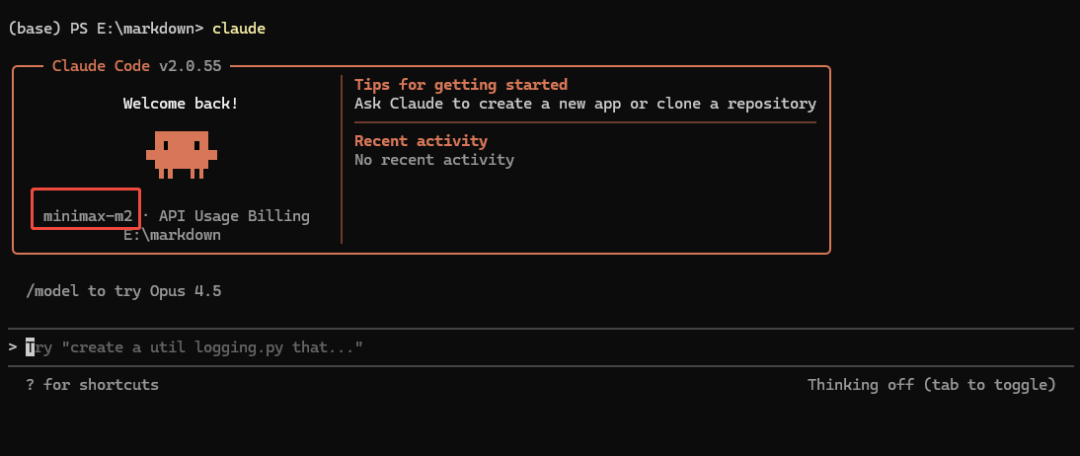Click 'No recent activity' text

(x=434, y=160)
